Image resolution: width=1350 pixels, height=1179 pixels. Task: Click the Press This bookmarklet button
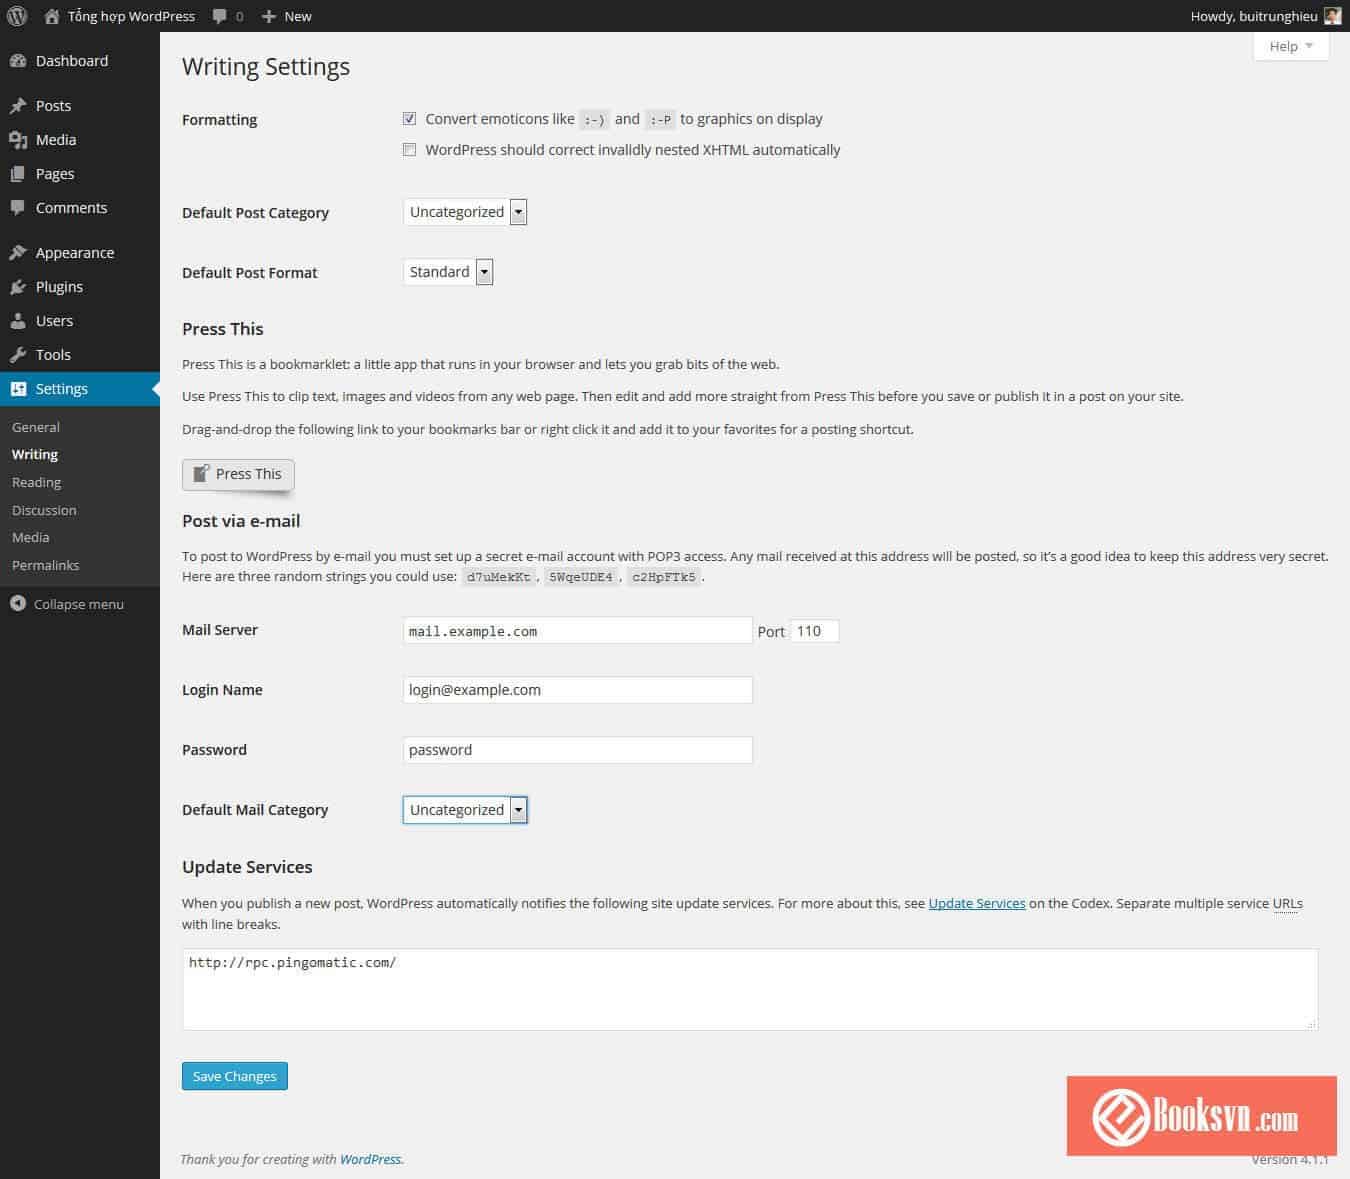[x=238, y=474]
